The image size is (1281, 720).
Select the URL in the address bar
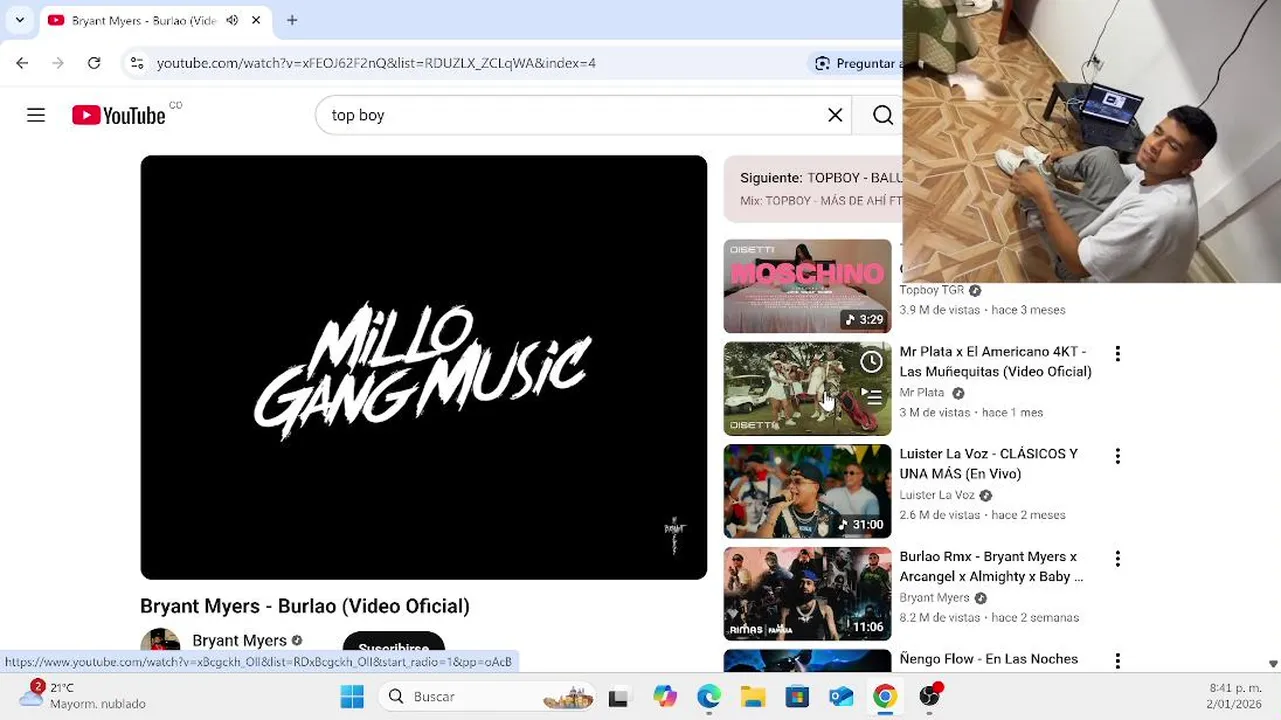click(376, 63)
